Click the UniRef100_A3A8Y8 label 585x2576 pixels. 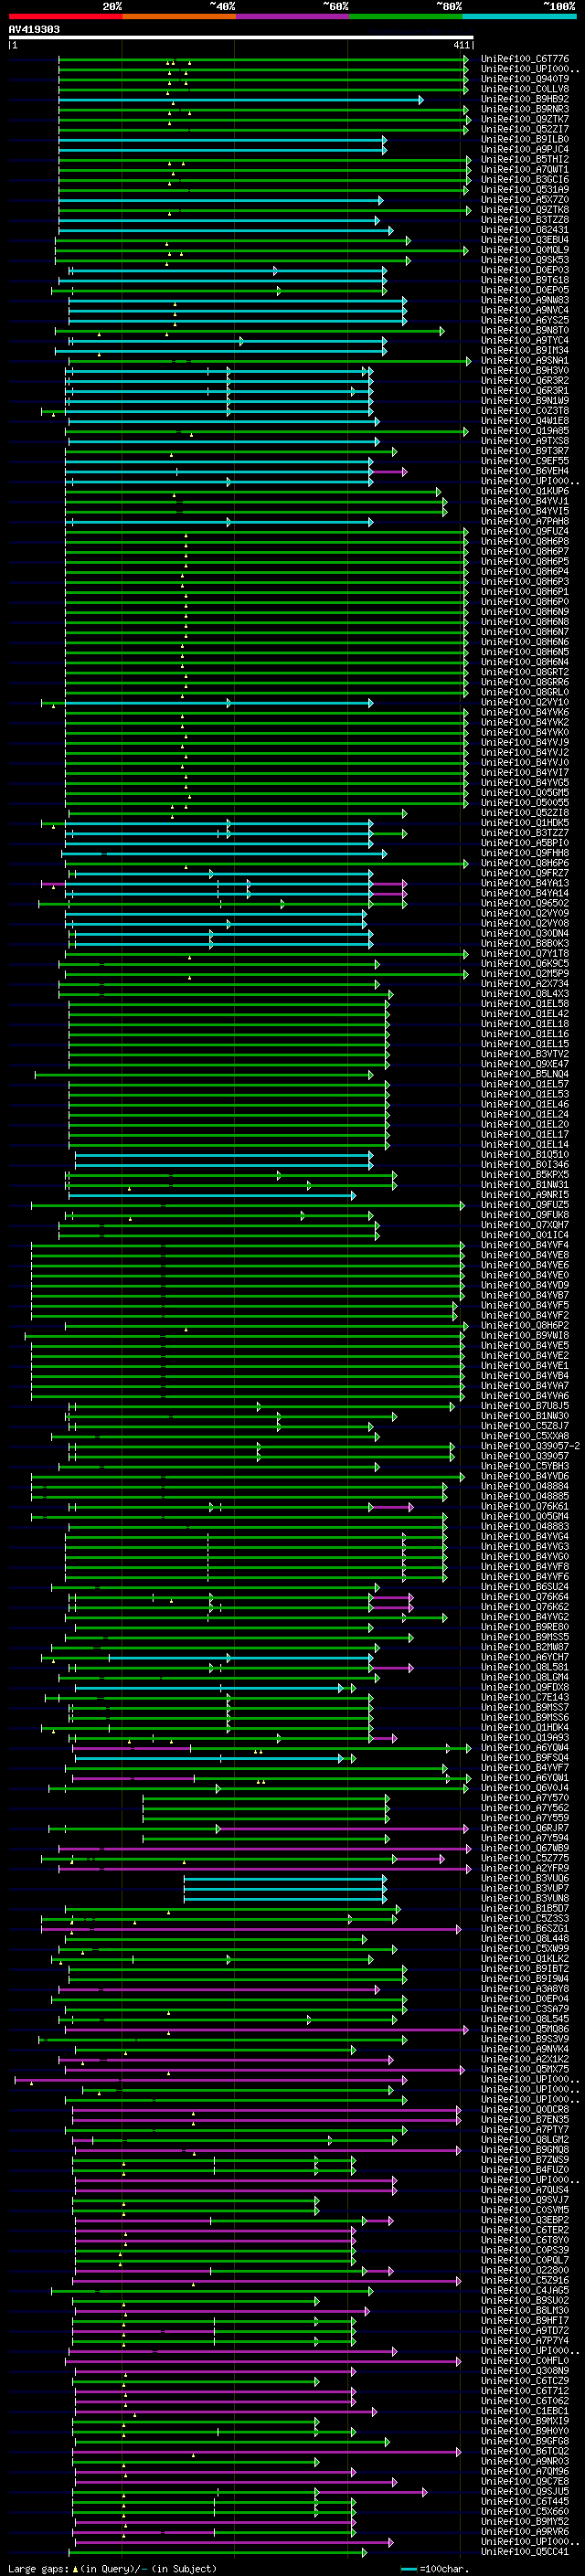[x=524, y=1989]
